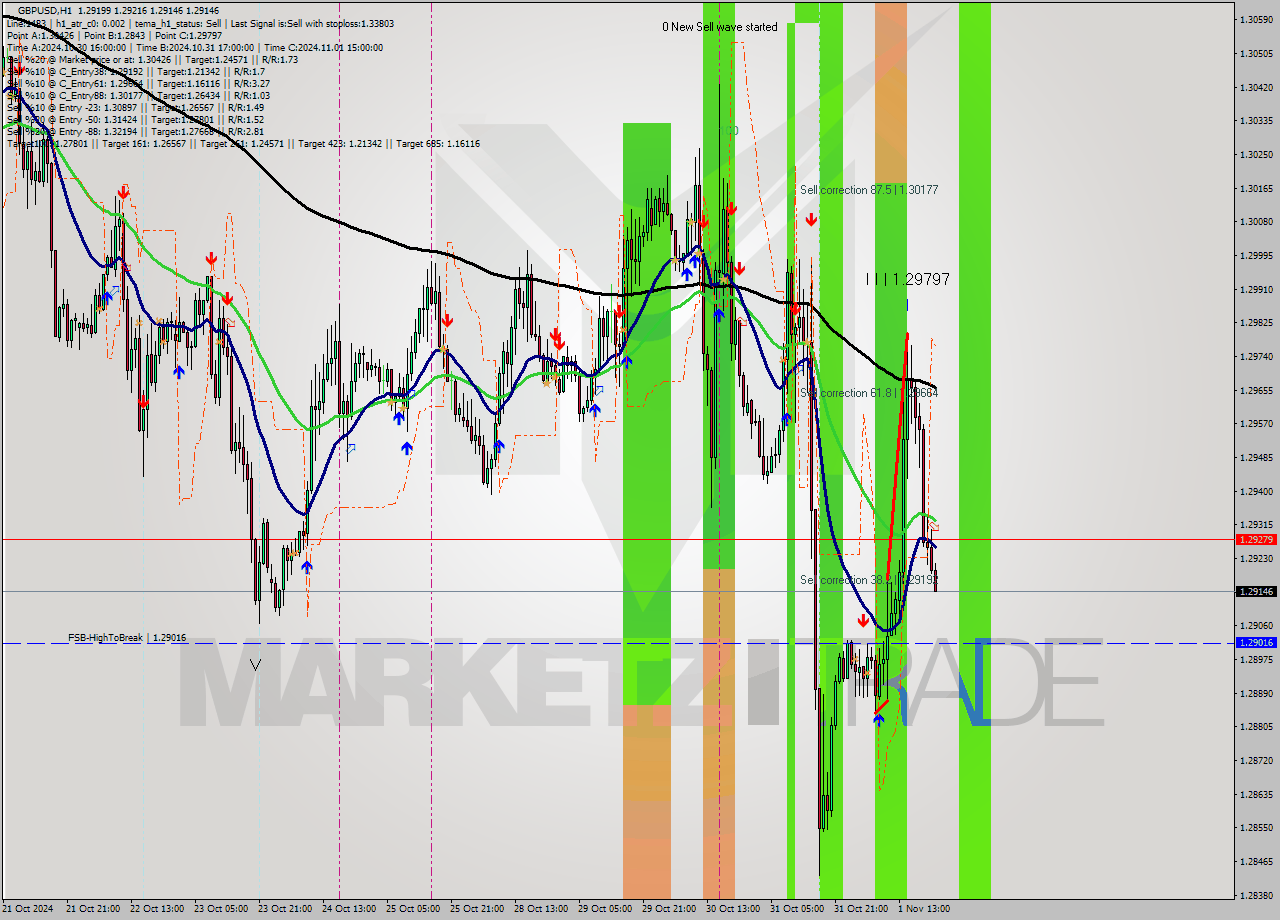
Task: Click the '25 Oct 21:00' time axis label
Action: coord(477,909)
